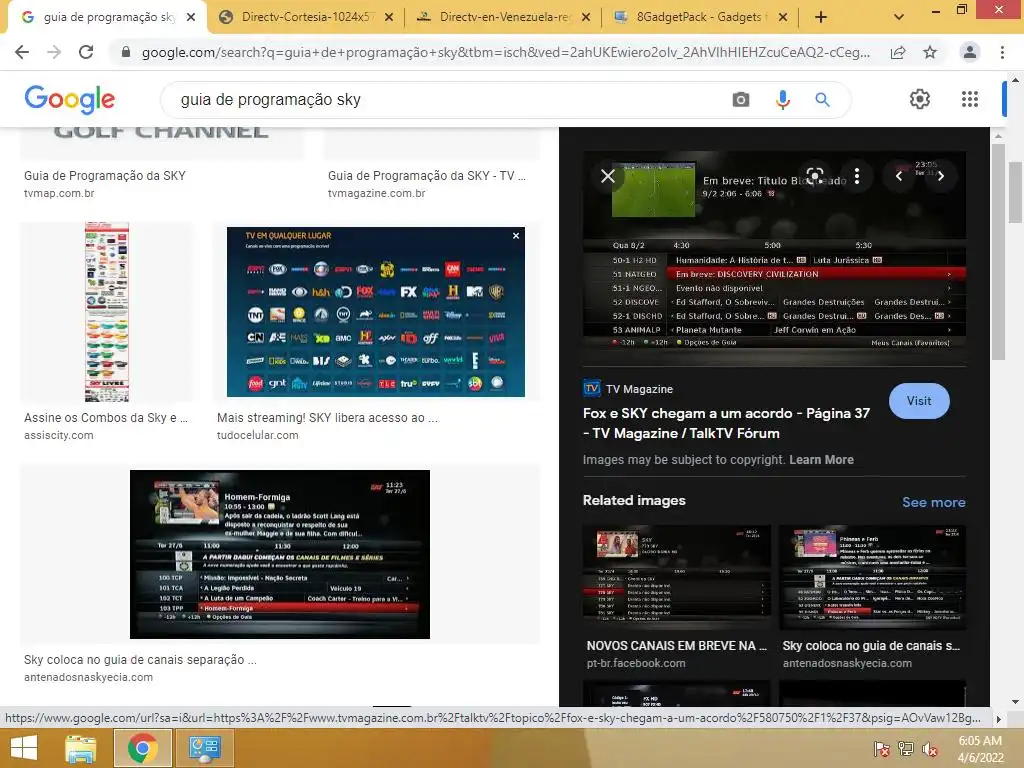Image resolution: width=1024 pixels, height=768 pixels.
Task: Close the 8GadgetPack tab
Action: (x=783, y=17)
